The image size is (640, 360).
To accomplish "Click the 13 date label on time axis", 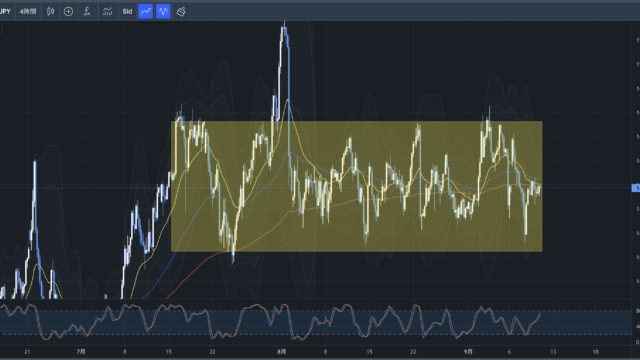I will tap(553, 351).
